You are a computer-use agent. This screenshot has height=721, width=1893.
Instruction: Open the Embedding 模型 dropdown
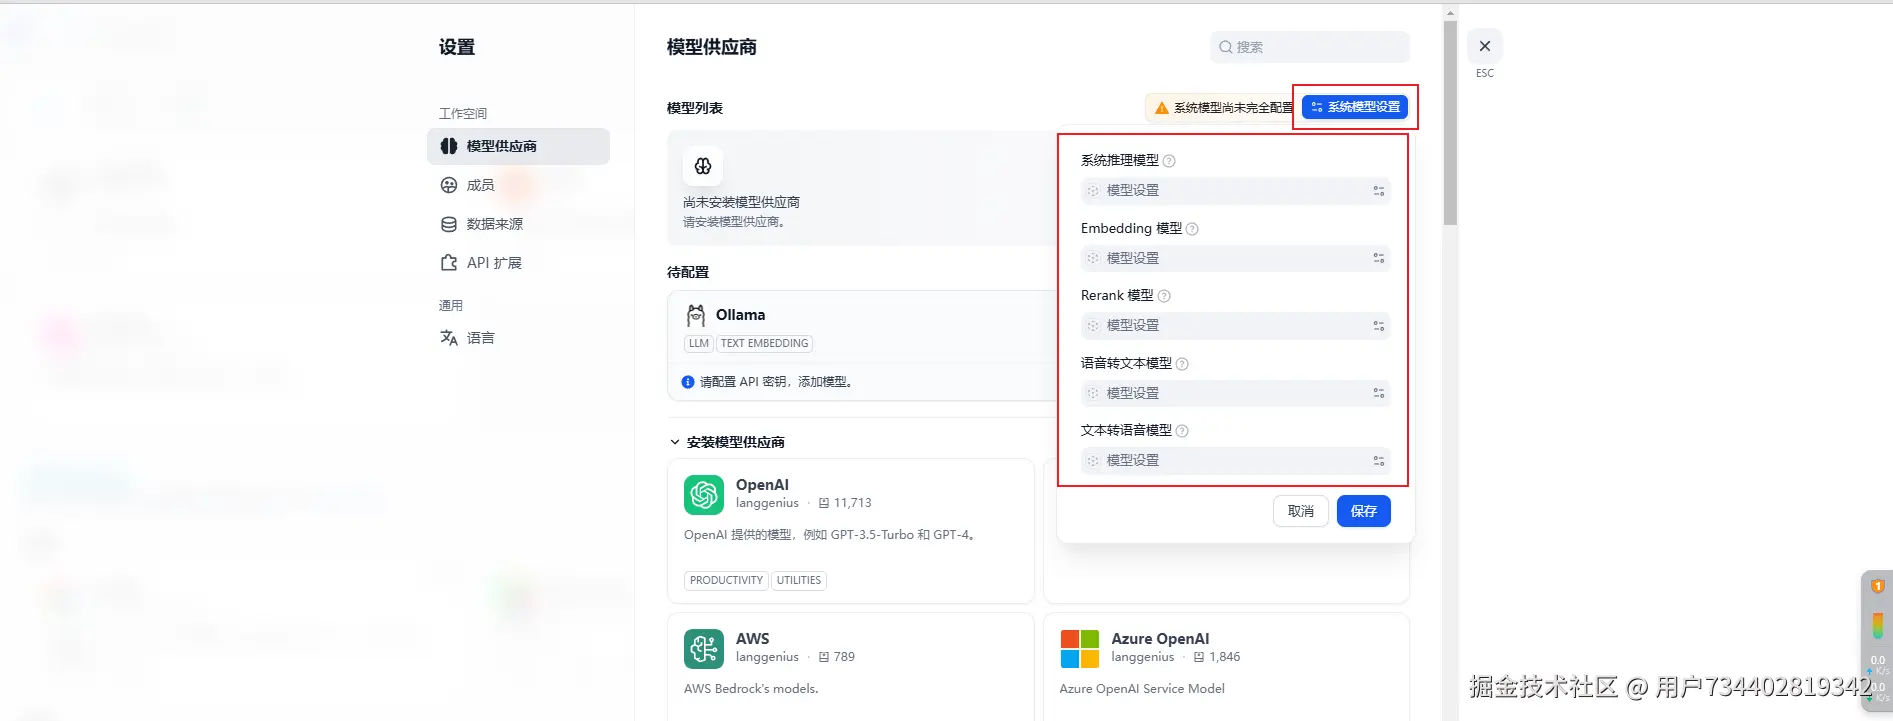(1235, 258)
